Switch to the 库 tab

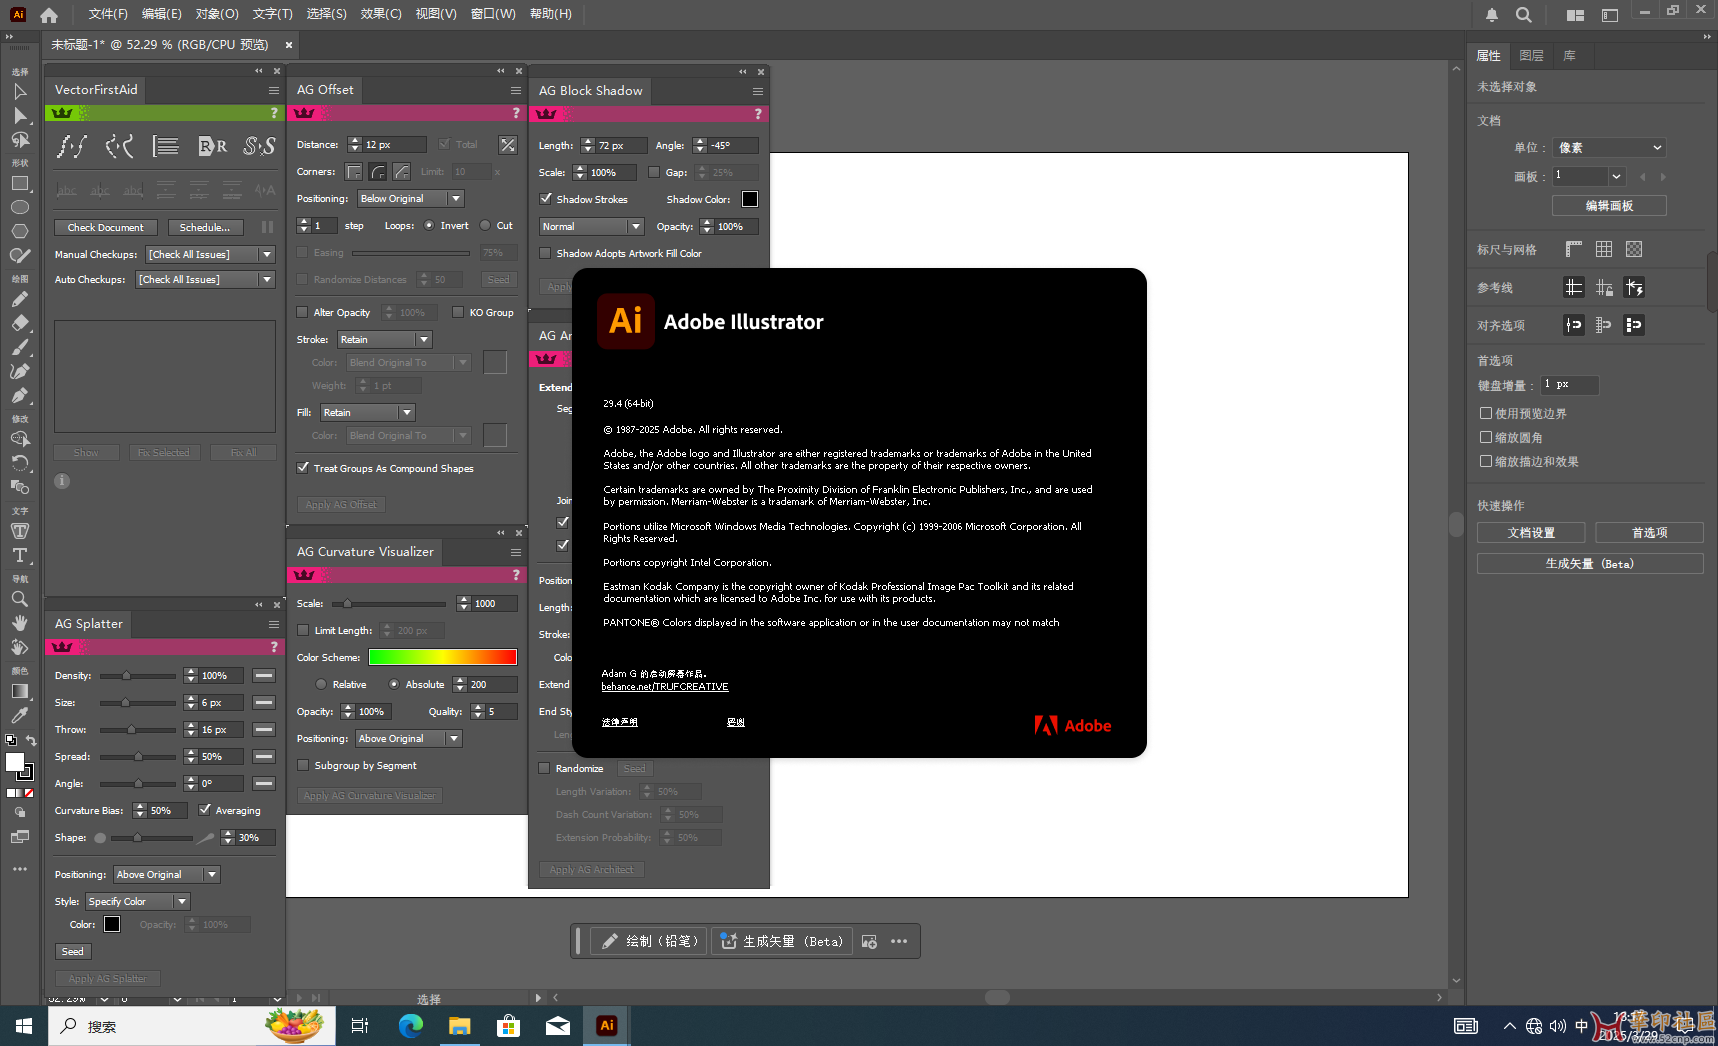click(x=1570, y=56)
